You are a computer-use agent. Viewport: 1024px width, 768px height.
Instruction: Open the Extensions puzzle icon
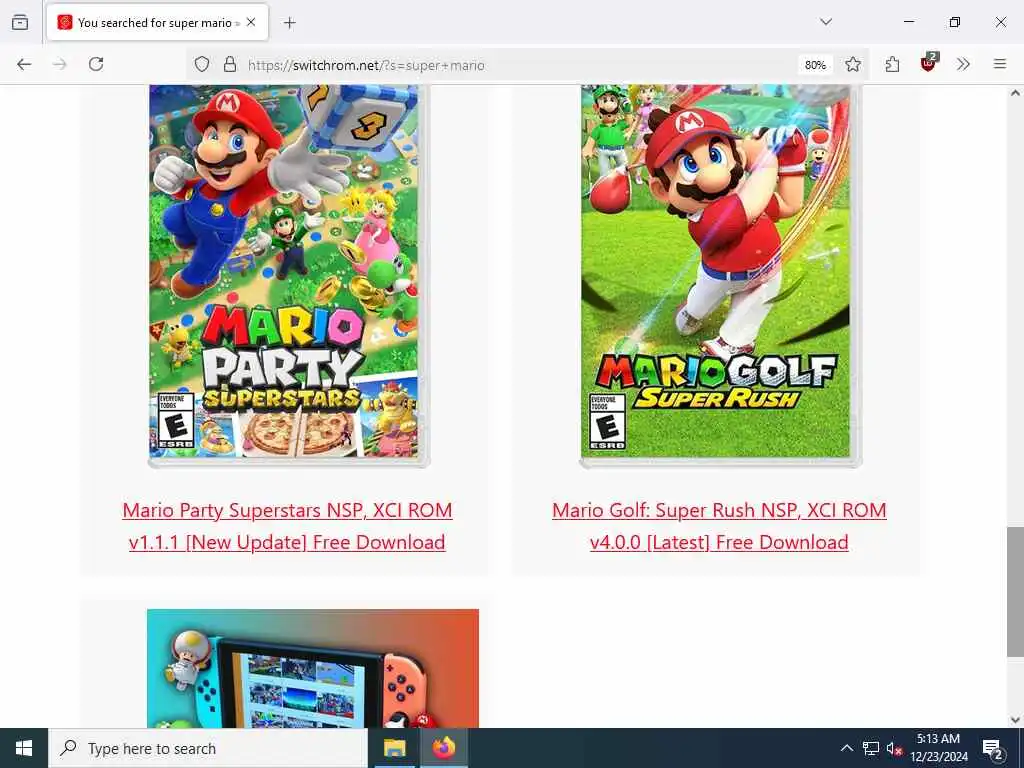coord(893,64)
